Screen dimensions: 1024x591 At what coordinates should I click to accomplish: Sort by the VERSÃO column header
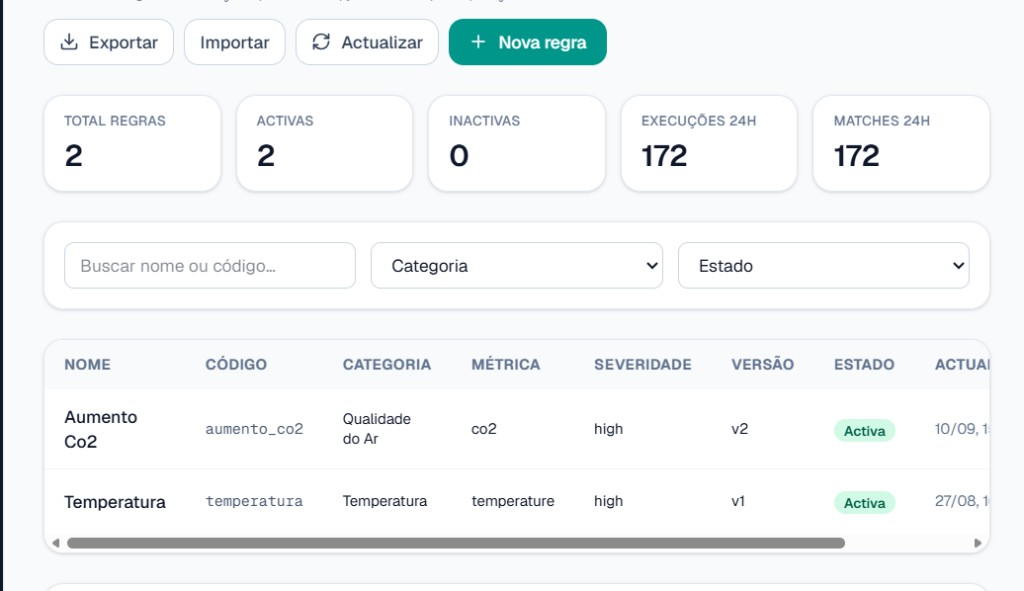762,364
